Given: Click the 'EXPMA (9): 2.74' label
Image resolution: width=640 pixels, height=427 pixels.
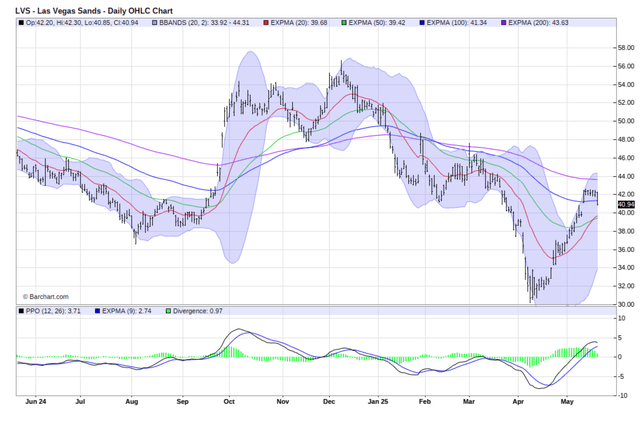Looking at the screenshot, I should (x=127, y=311).
